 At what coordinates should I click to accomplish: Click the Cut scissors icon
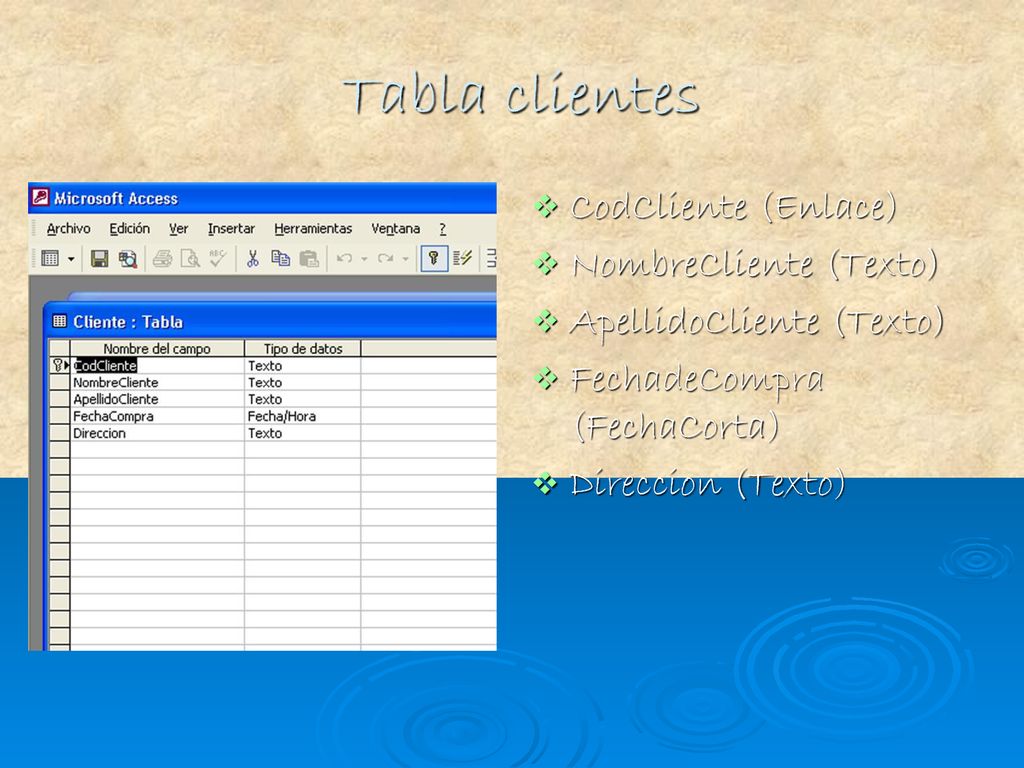click(253, 259)
